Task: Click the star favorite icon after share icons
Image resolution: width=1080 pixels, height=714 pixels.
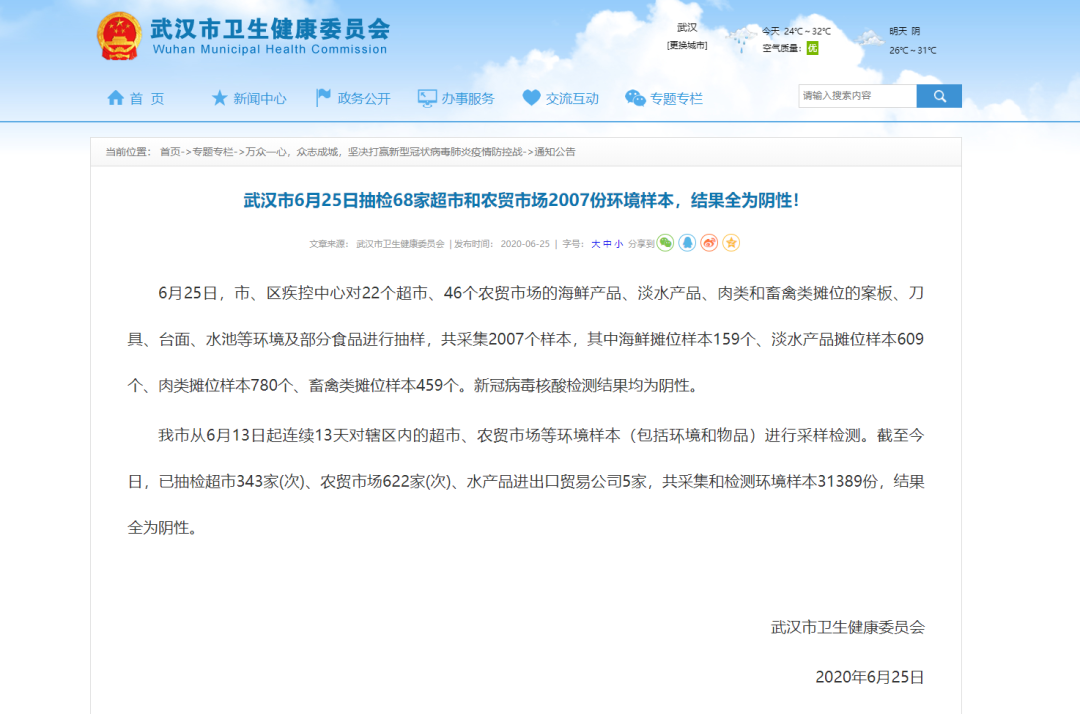Action: pyautogui.click(x=731, y=242)
